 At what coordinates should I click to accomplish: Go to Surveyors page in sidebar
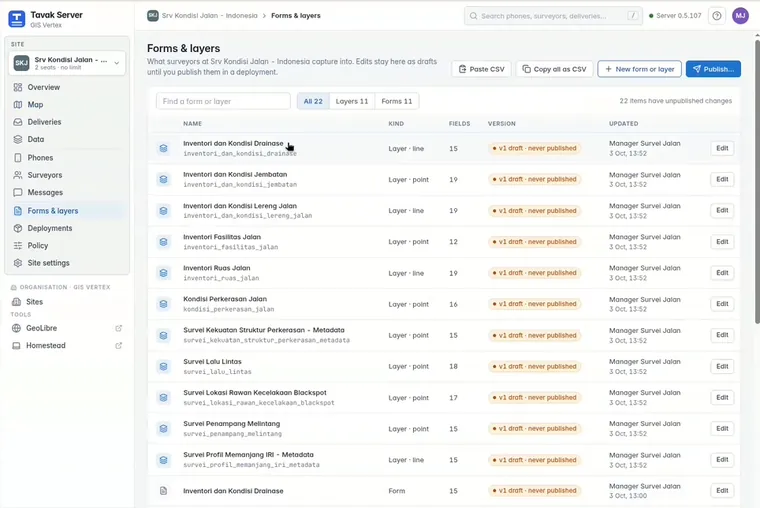tap(67, 175)
